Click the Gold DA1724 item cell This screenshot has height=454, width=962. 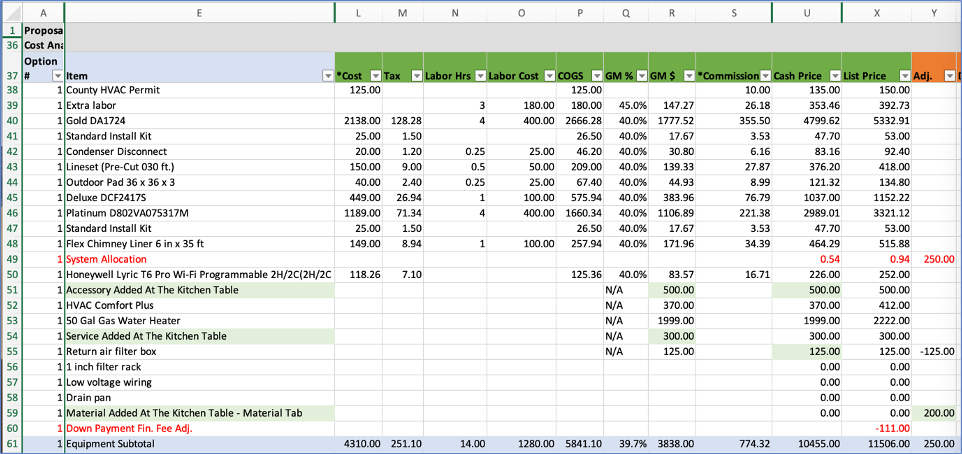[x=199, y=121]
